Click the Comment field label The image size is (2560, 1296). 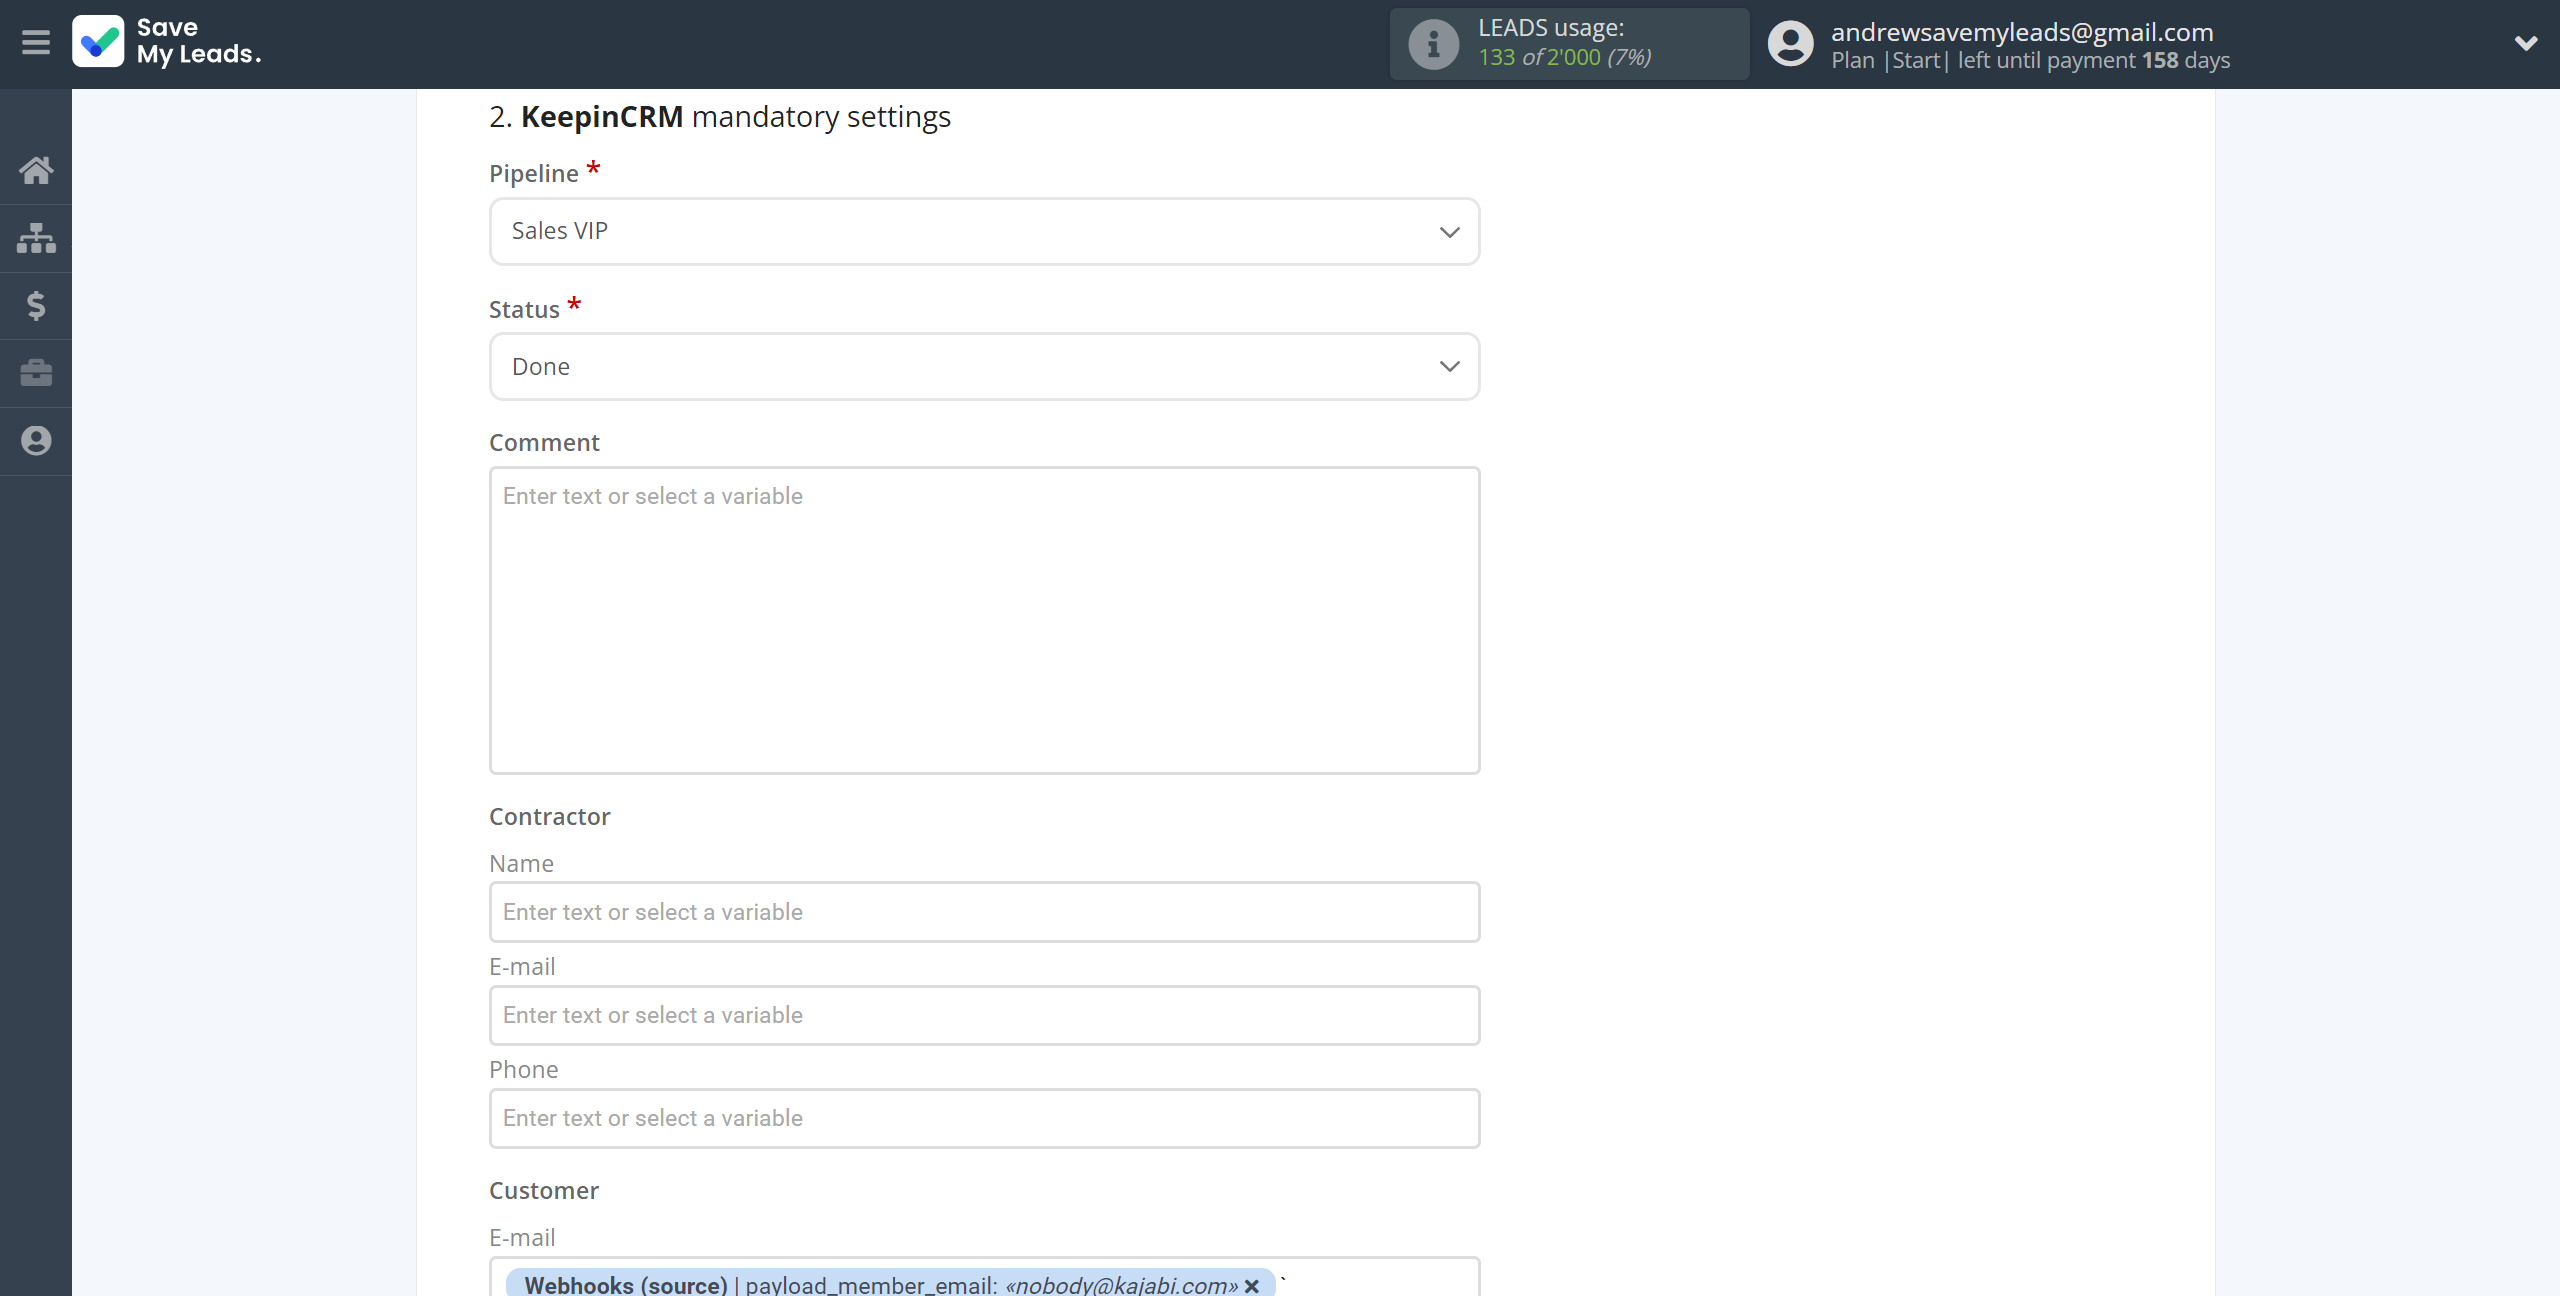tap(544, 443)
